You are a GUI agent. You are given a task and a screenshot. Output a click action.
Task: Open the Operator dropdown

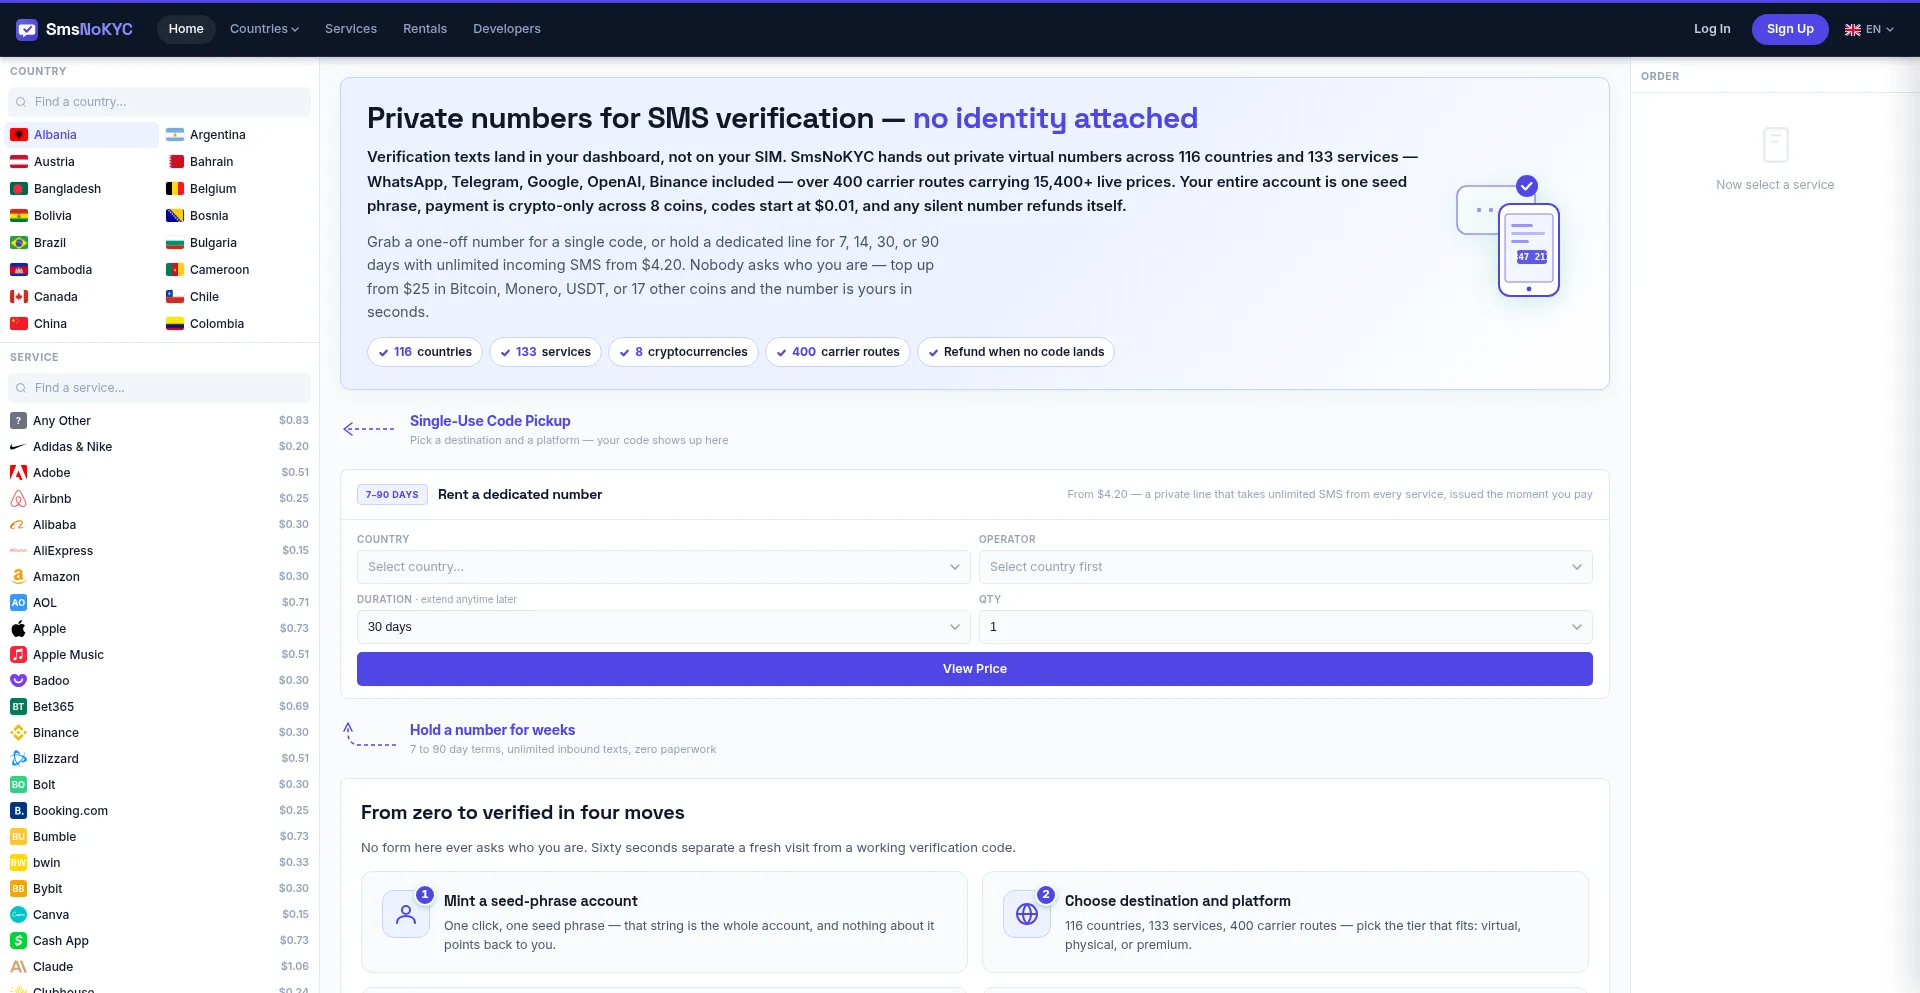point(1286,567)
